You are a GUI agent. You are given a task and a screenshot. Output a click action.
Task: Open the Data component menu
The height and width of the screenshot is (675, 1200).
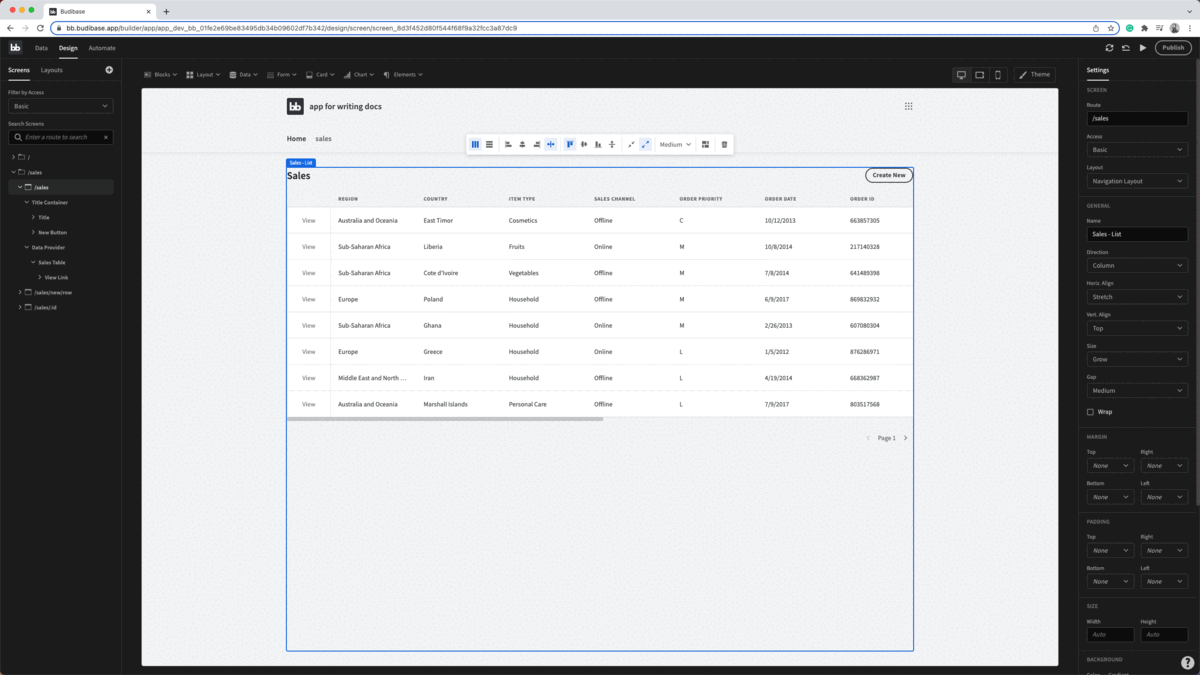click(x=243, y=75)
